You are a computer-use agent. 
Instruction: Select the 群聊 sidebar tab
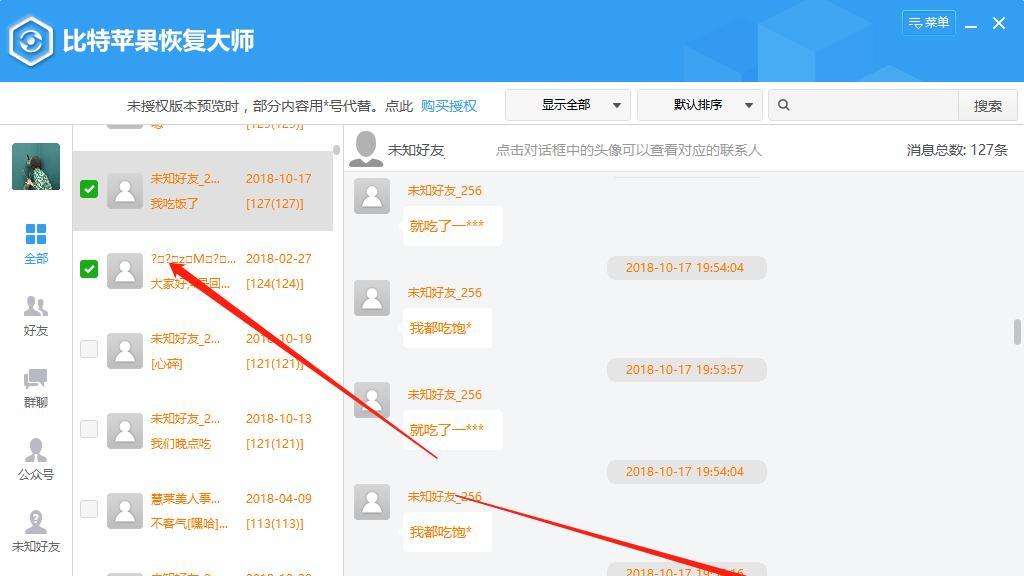click(36, 388)
